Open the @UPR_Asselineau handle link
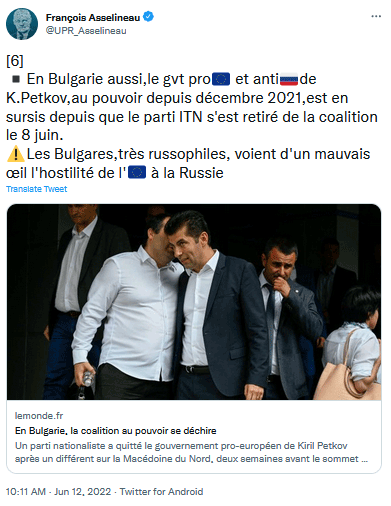 [86, 31]
